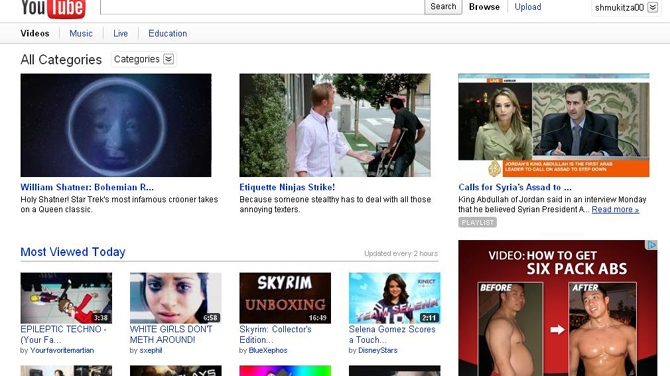Open the Etiquette Ninjas Strike thumbnail
670x376 pixels.
[335, 125]
